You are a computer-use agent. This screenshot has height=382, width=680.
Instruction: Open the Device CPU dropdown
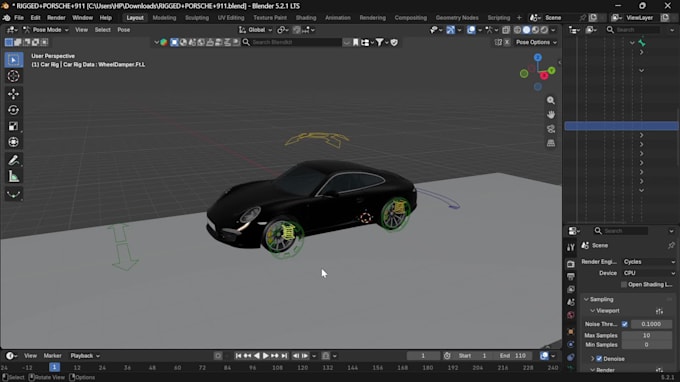tap(649, 273)
